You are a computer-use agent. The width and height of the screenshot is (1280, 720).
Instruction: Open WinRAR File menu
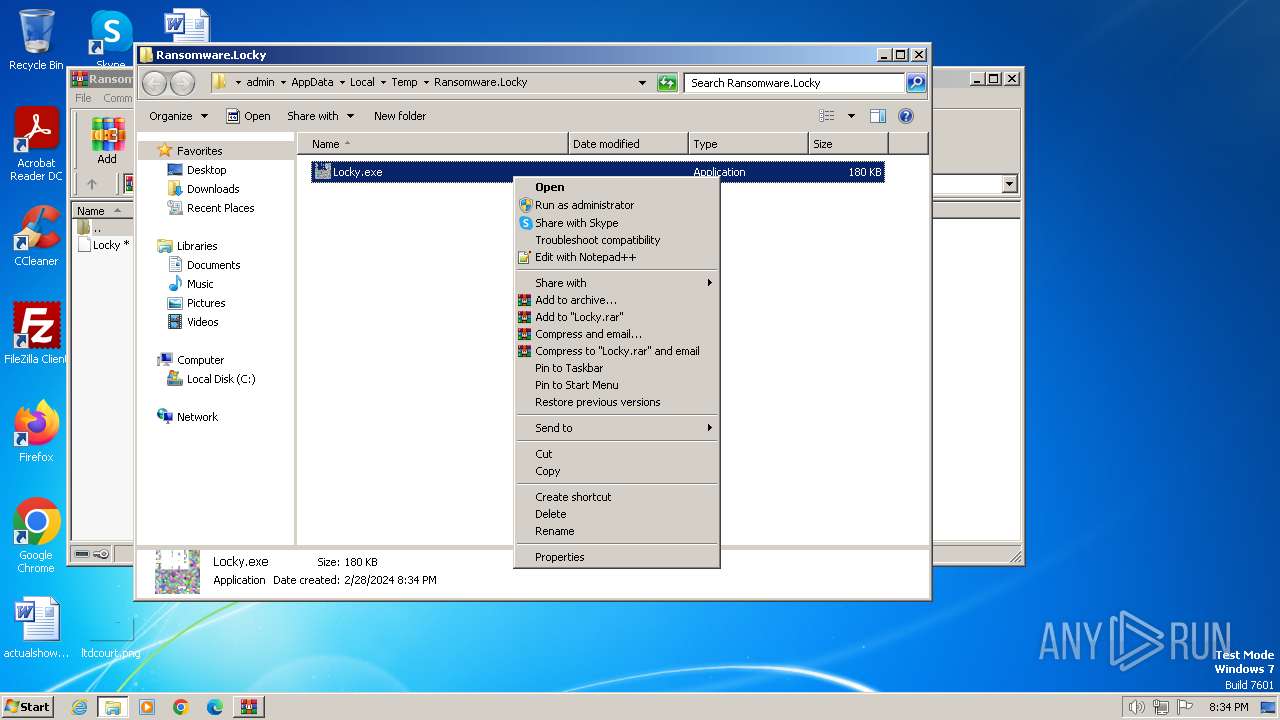coord(83,98)
